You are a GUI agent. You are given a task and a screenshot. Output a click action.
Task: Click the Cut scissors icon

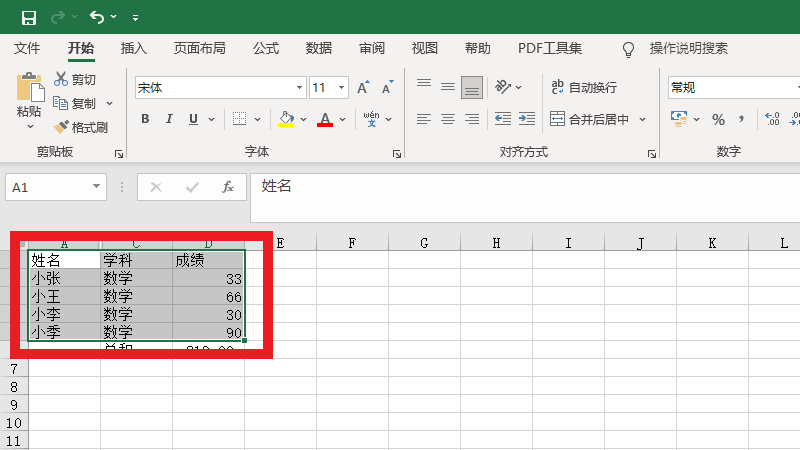[62, 79]
